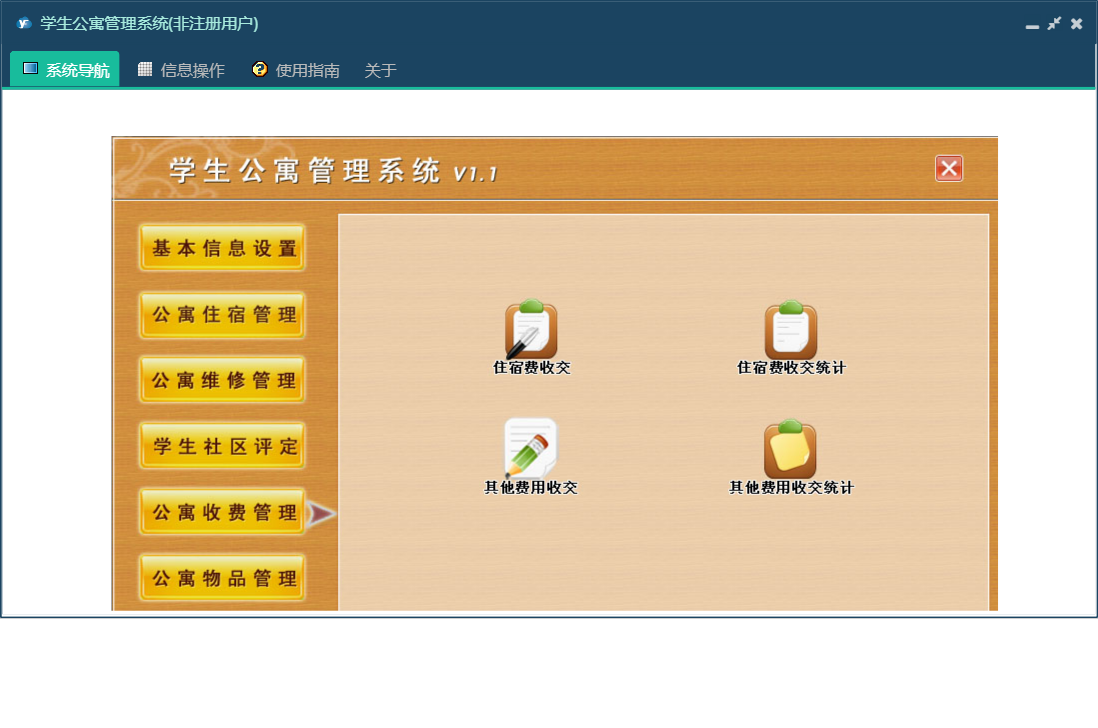Select 公寓收费管理 button
Screen dimensions: 1098x728
tap(223, 512)
